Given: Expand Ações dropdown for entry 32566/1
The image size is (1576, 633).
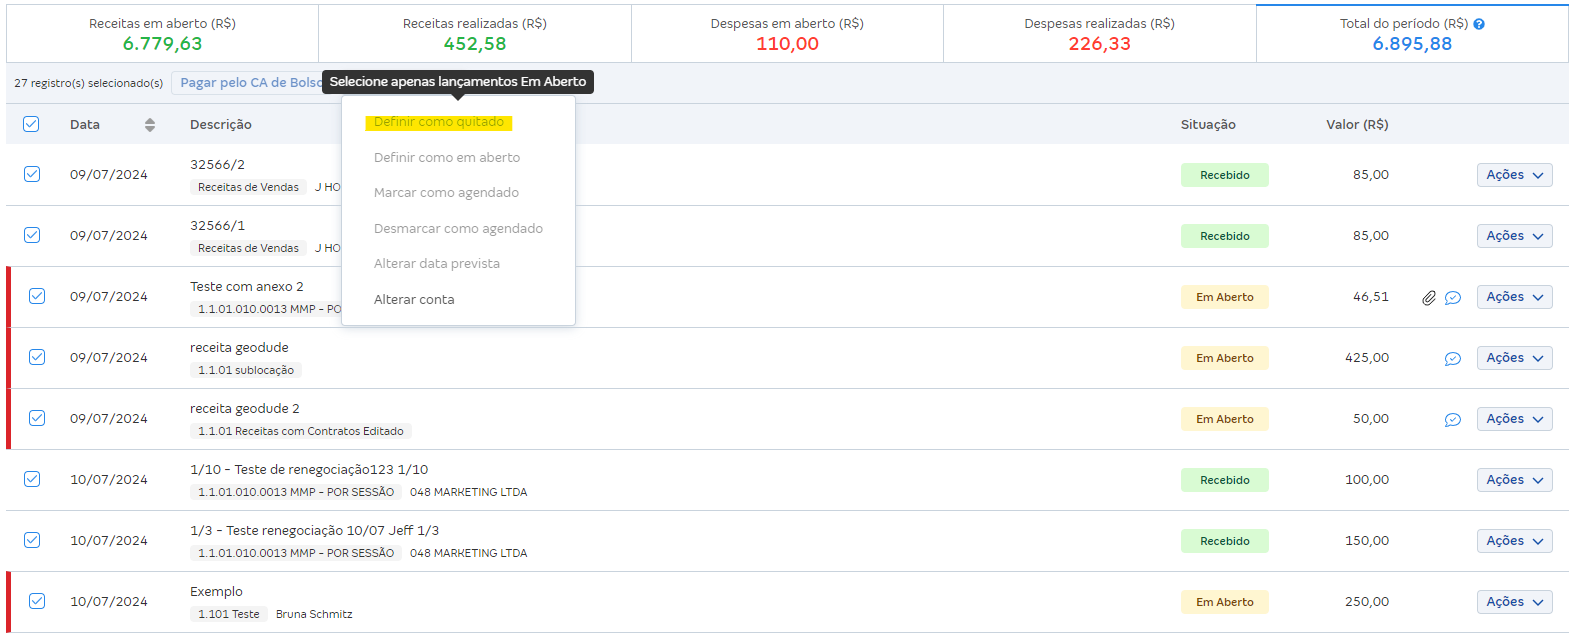Looking at the screenshot, I should 1514,236.
